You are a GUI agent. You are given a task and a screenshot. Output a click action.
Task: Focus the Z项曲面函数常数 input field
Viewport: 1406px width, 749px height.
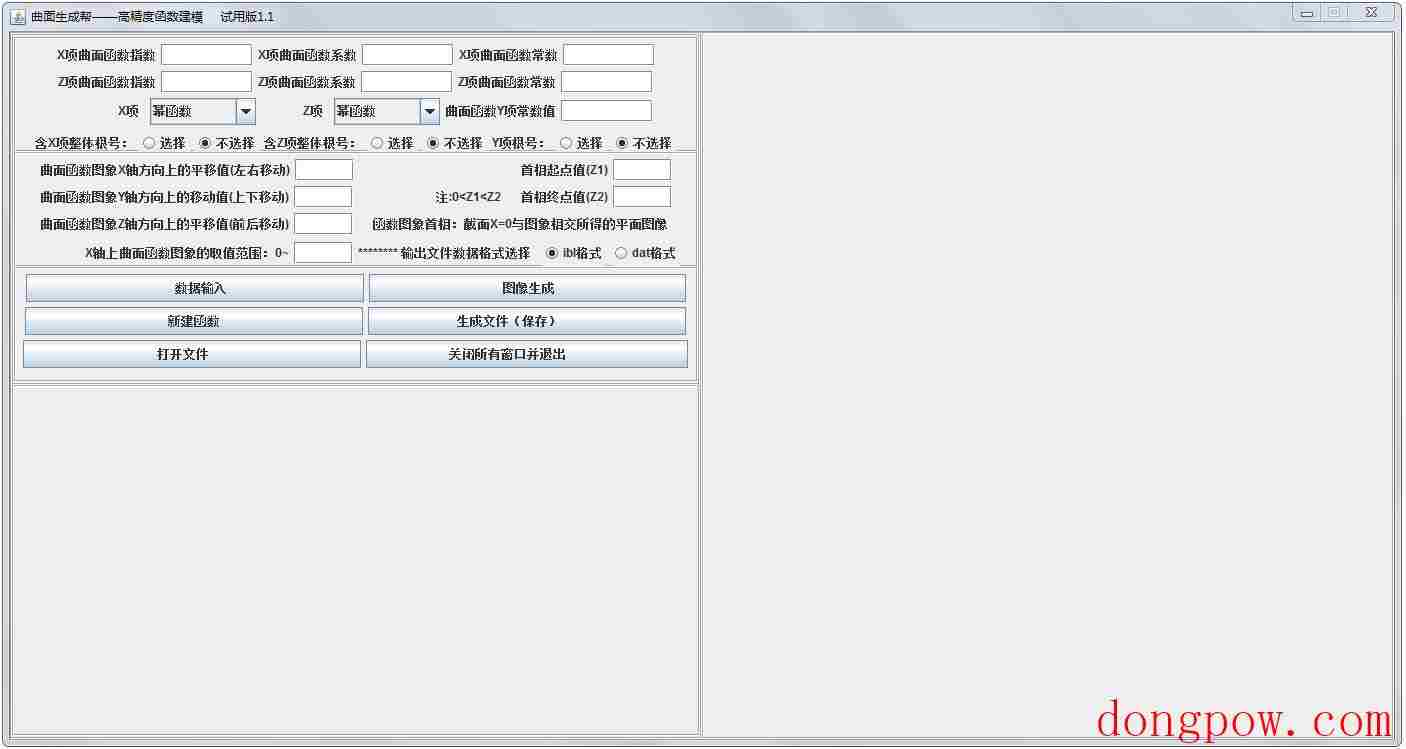coord(606,81)
